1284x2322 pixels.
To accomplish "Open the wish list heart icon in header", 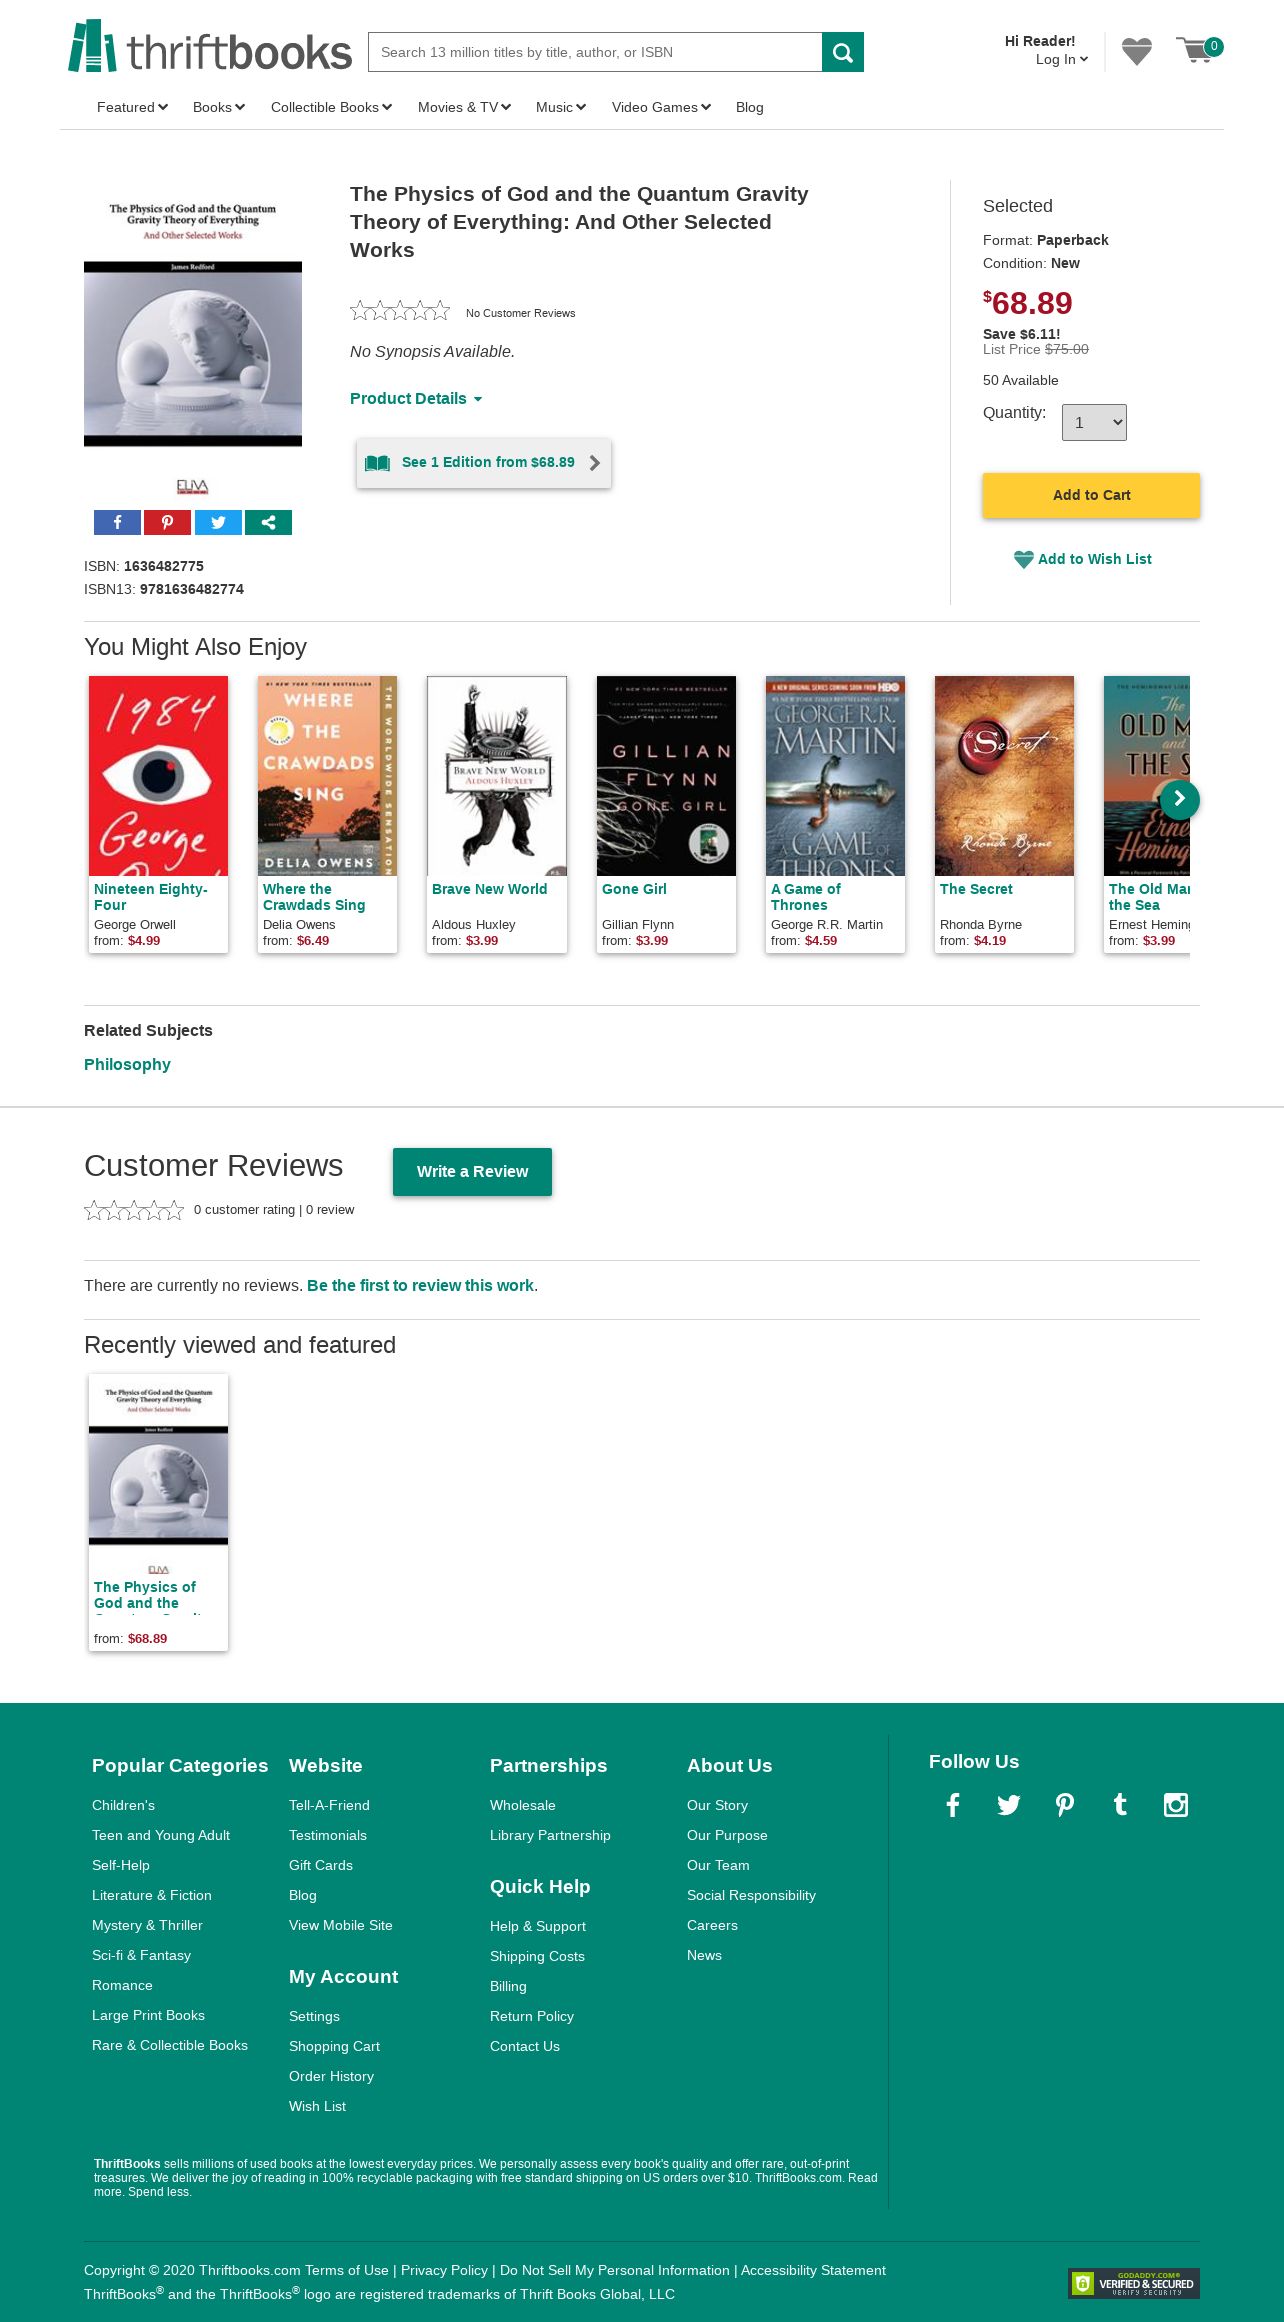I will [x=1137, y=51].
